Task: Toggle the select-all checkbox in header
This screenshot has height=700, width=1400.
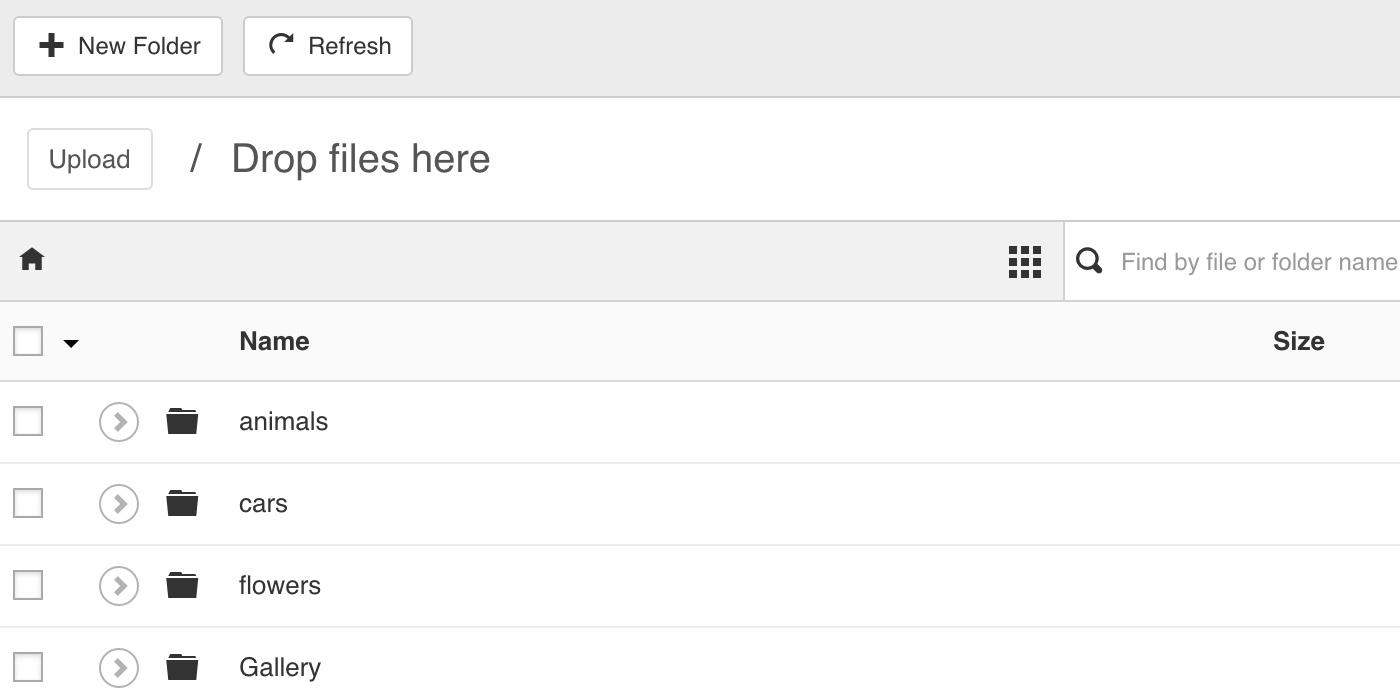Action: (x=28, y=341)
